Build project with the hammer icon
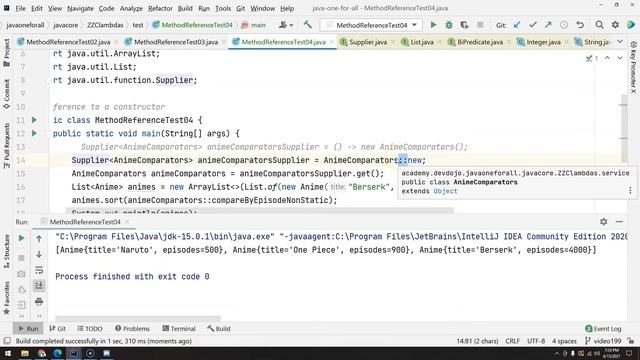Viewport: 640px width, 360px height. click(308, 25)
